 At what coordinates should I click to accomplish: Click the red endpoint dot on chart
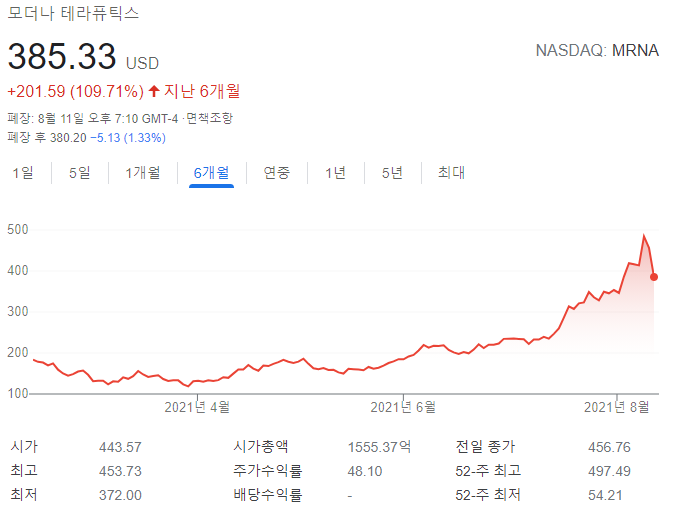[654, 277]
